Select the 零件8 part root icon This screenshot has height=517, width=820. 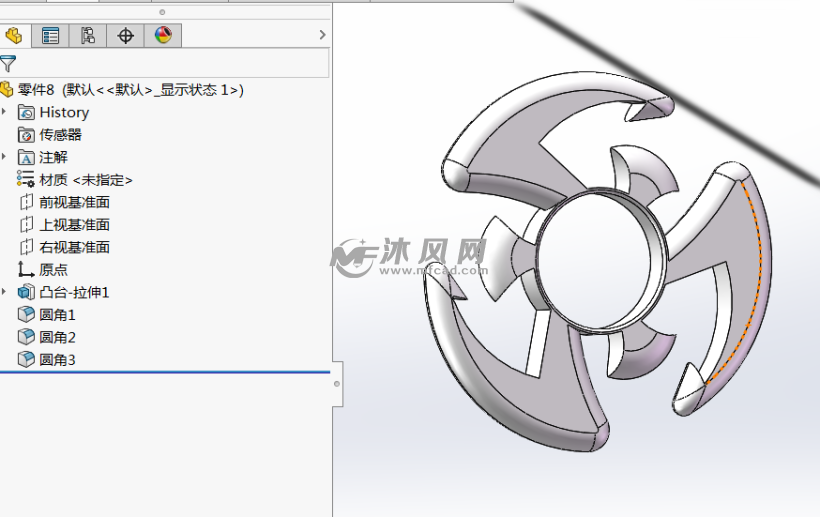click(x=6, y=89)
